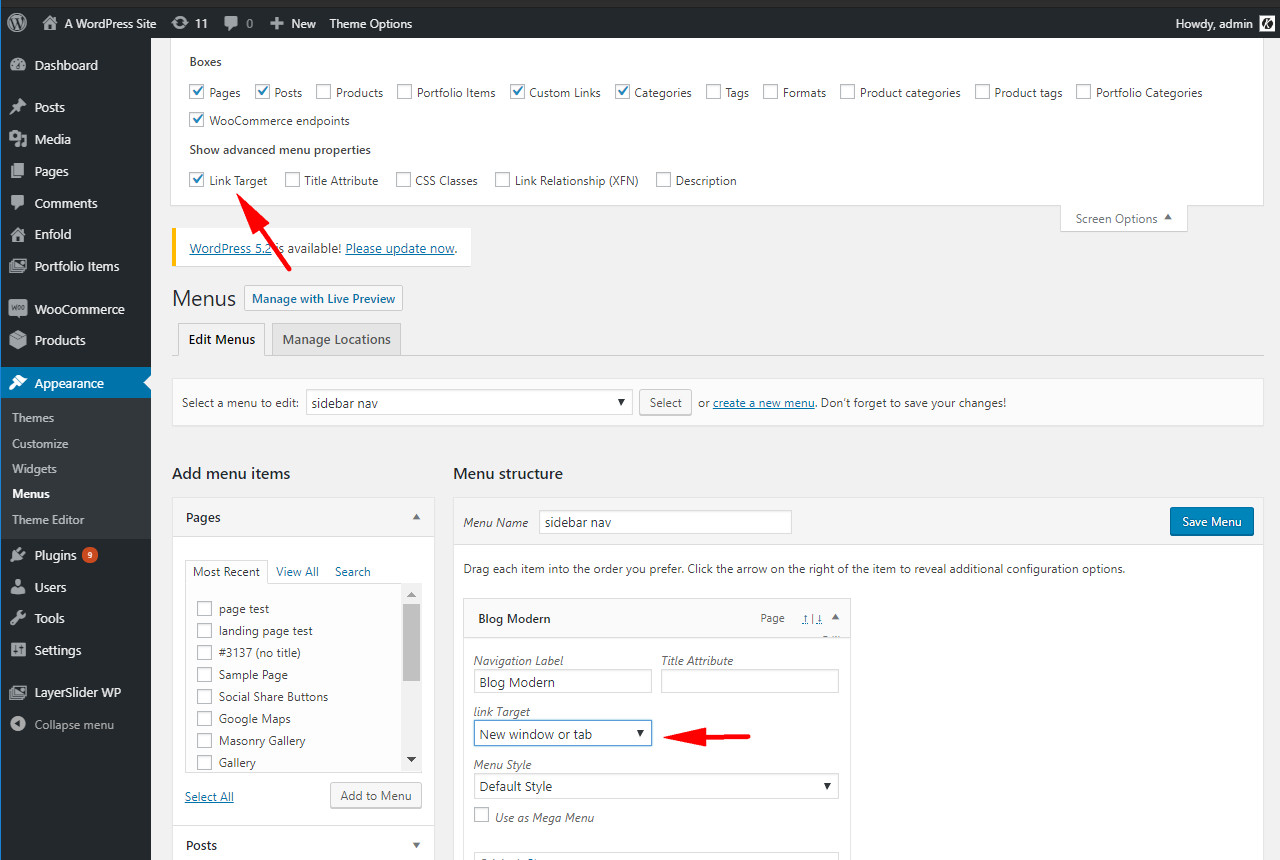Open the Settings icon in sidebar
The image size is (1280, 860).
point(18,650)
